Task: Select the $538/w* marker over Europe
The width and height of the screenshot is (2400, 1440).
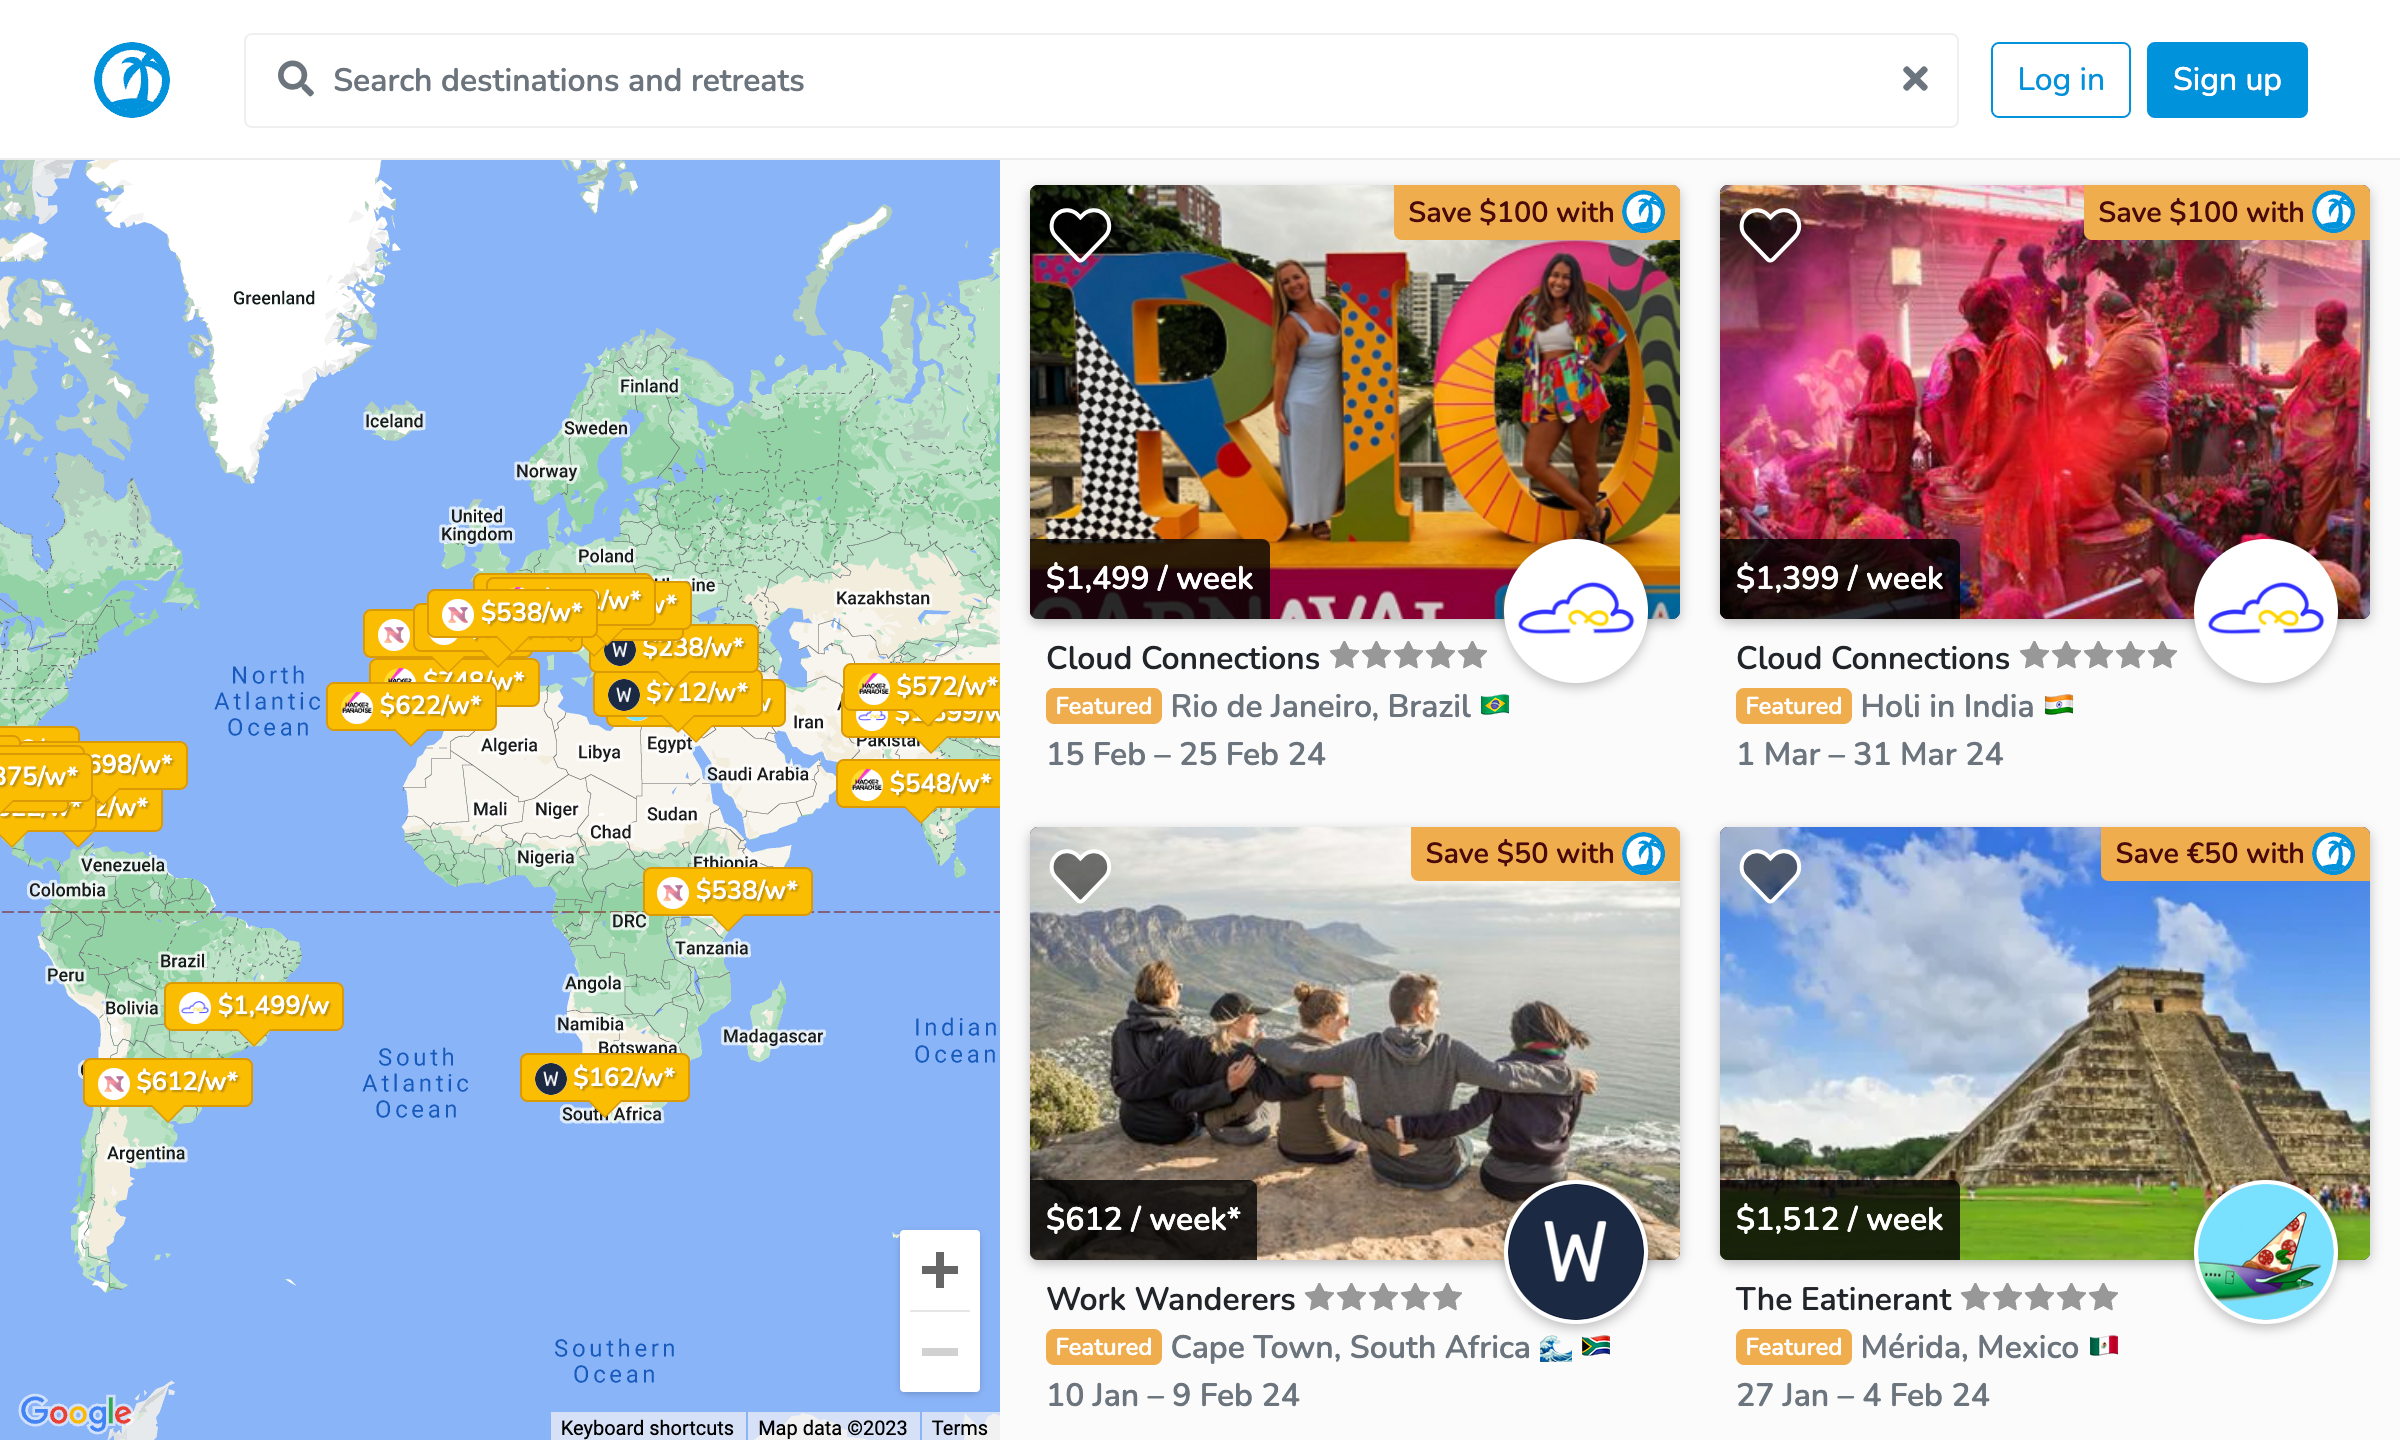Action: (x=512, y=612)
